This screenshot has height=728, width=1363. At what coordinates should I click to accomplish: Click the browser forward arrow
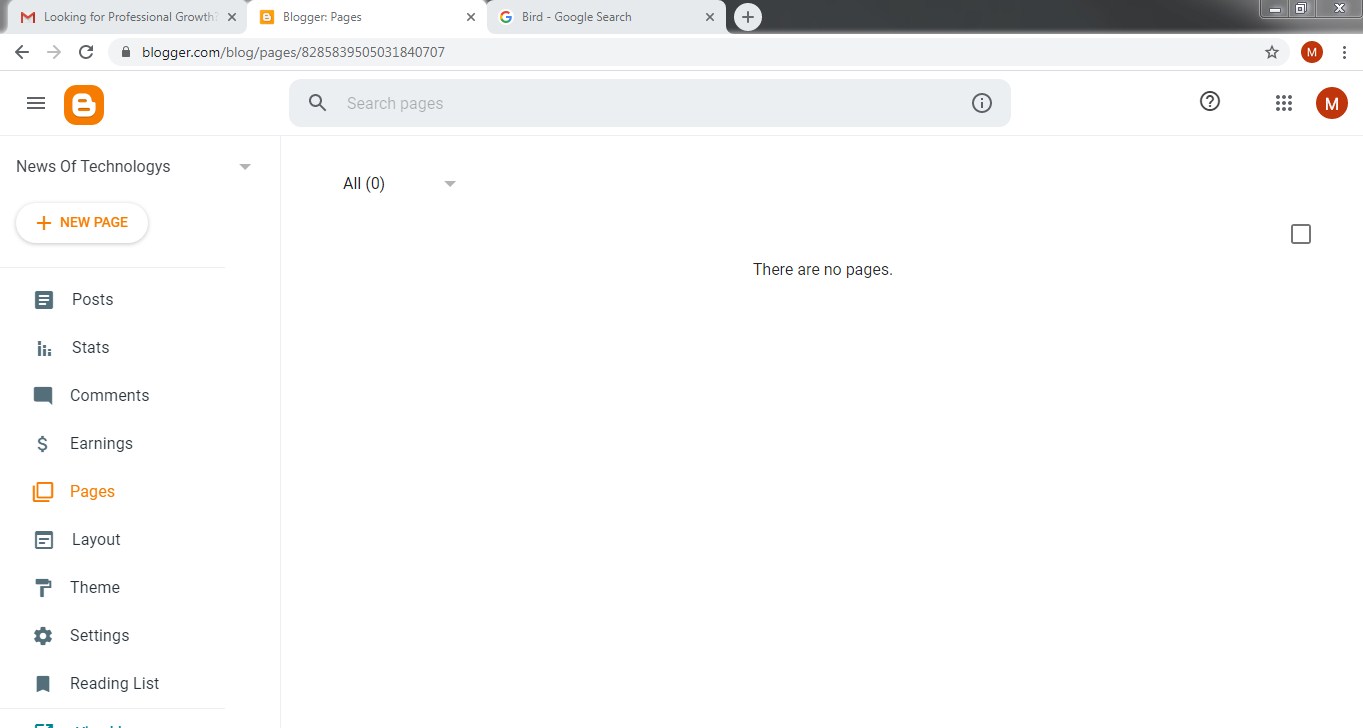click(54, 52)
